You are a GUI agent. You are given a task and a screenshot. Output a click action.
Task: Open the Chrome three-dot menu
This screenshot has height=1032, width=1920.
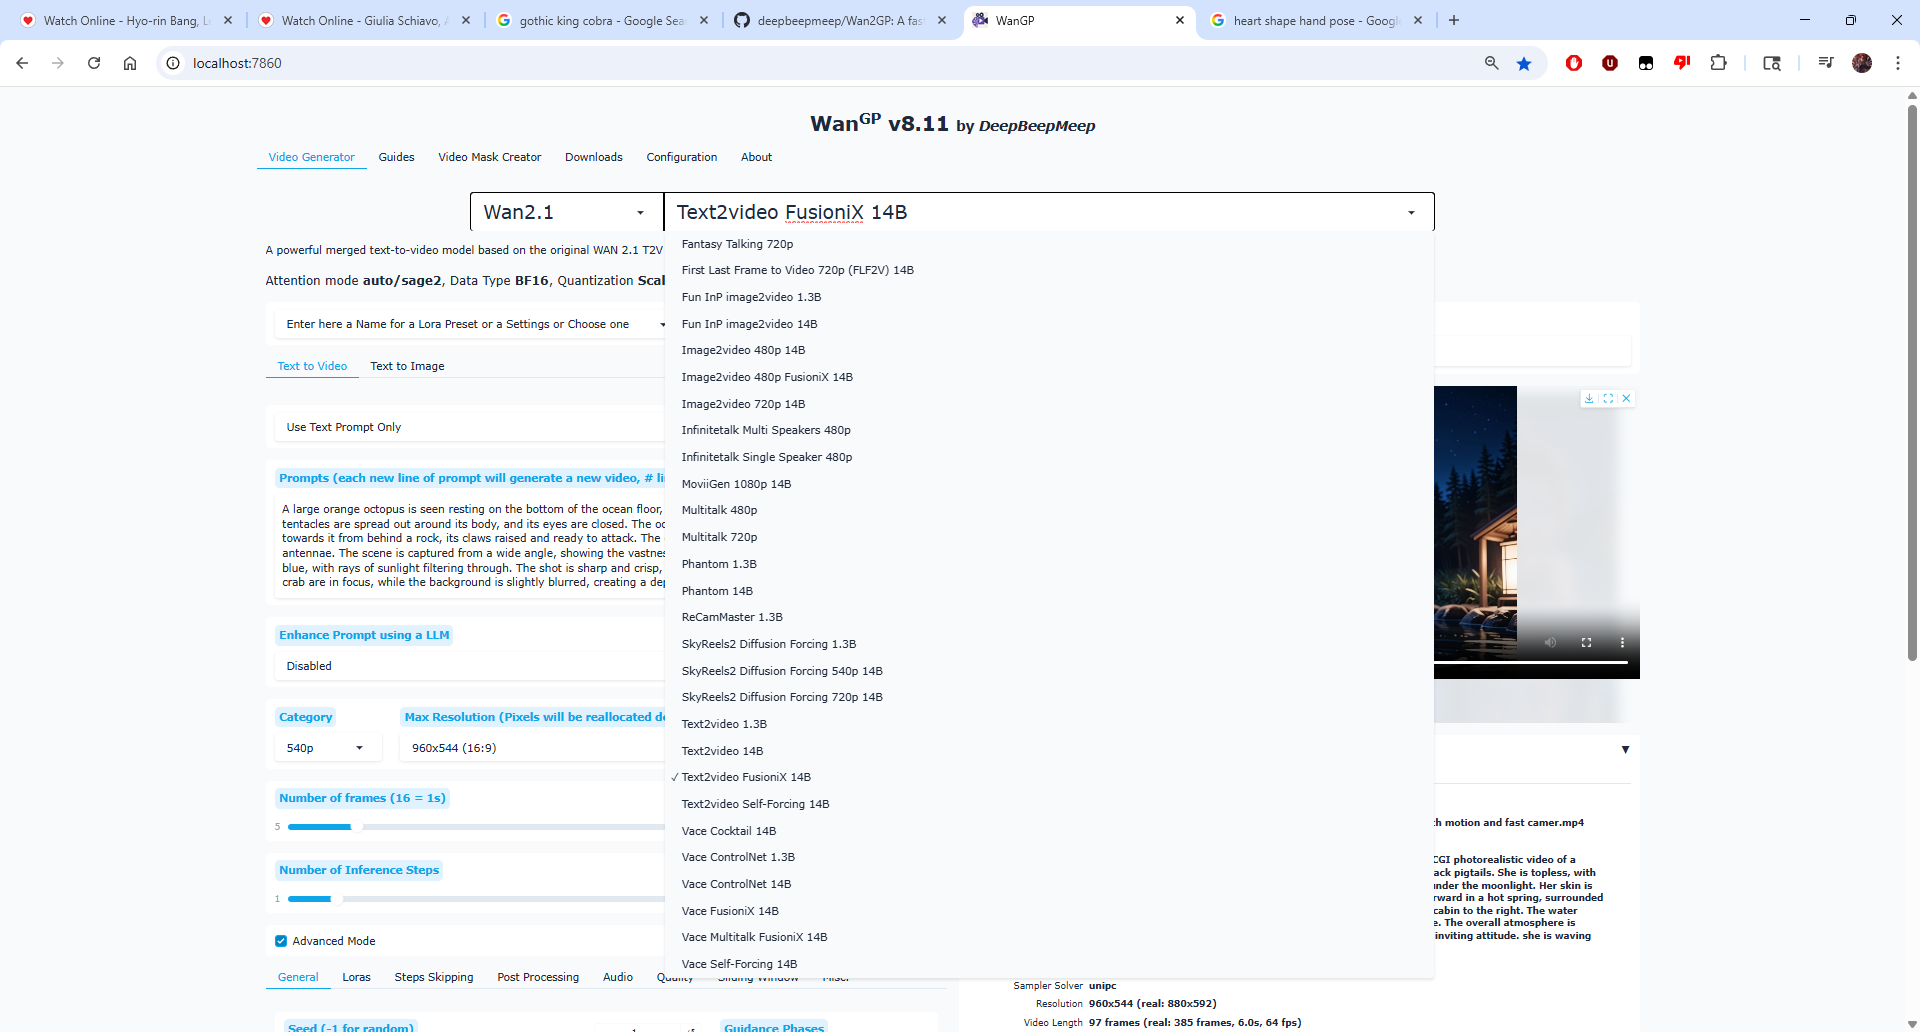1898,63
